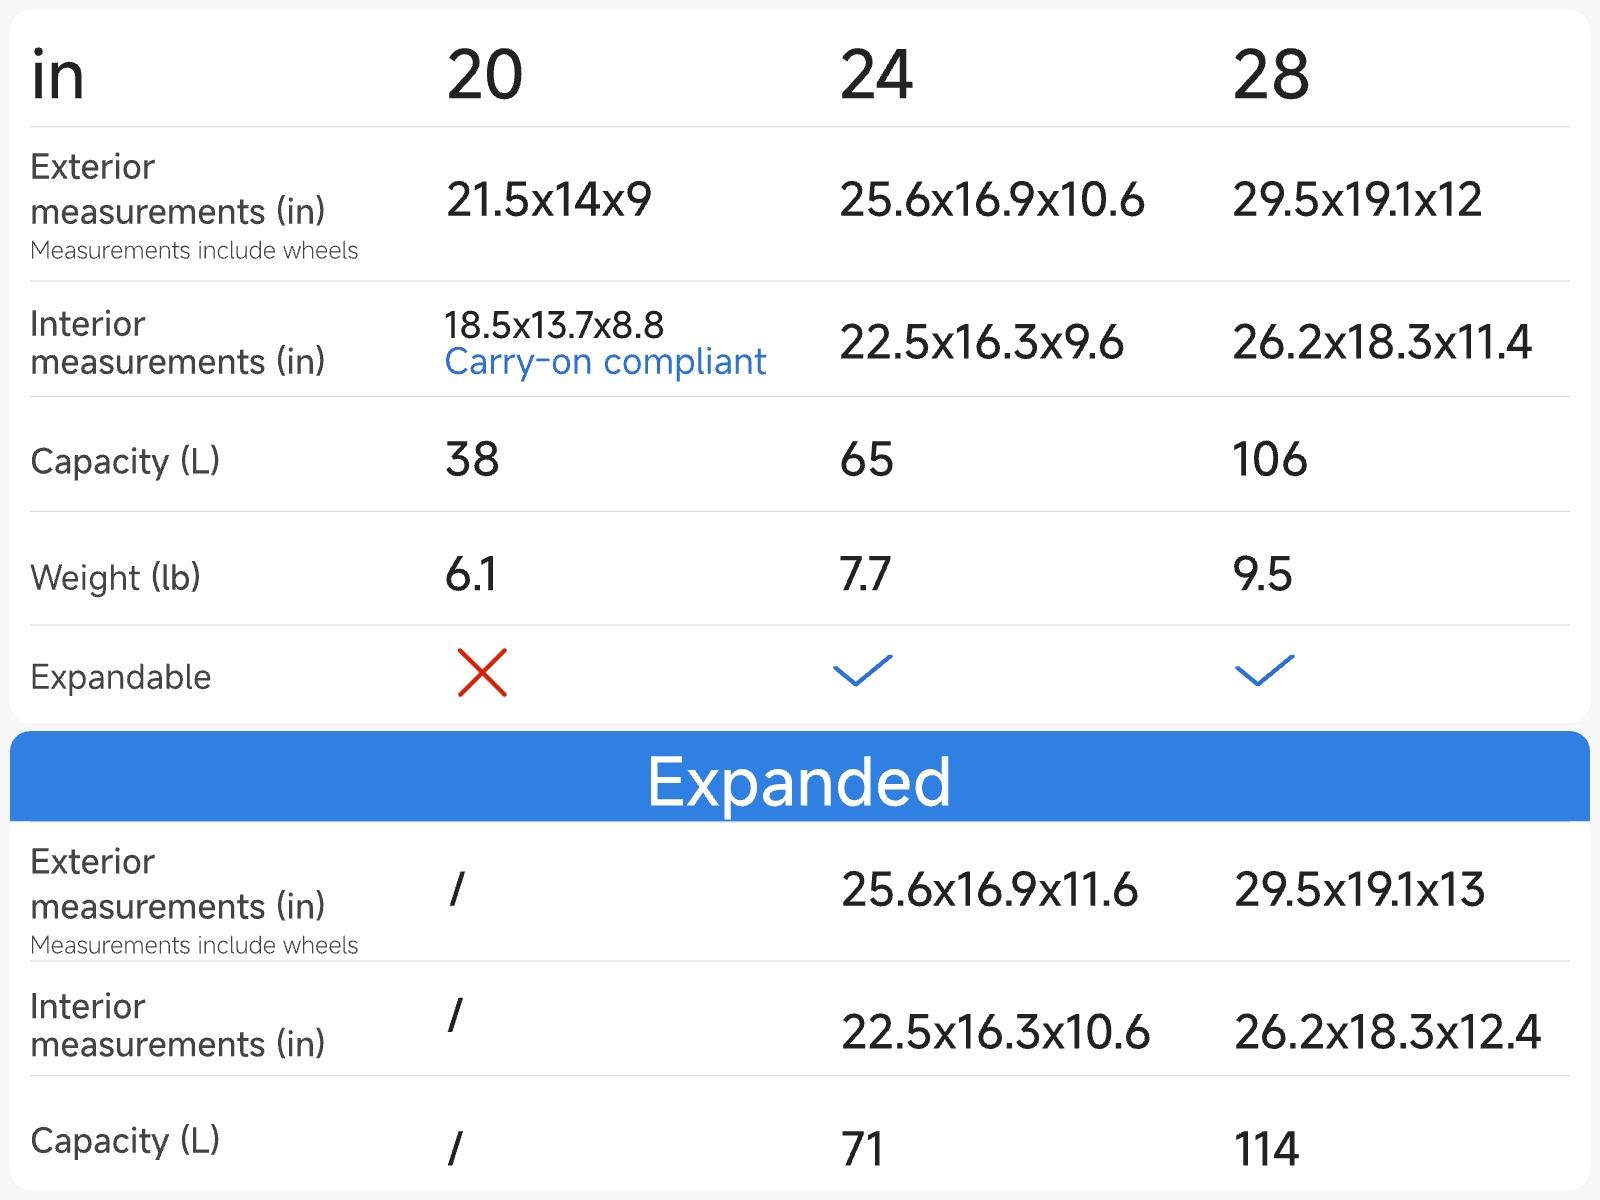The height and width of the screenshot is (1200, 1600).
Task: Click the 21.5x14x9 exterior measurement
Action: (x=548, y=200)
